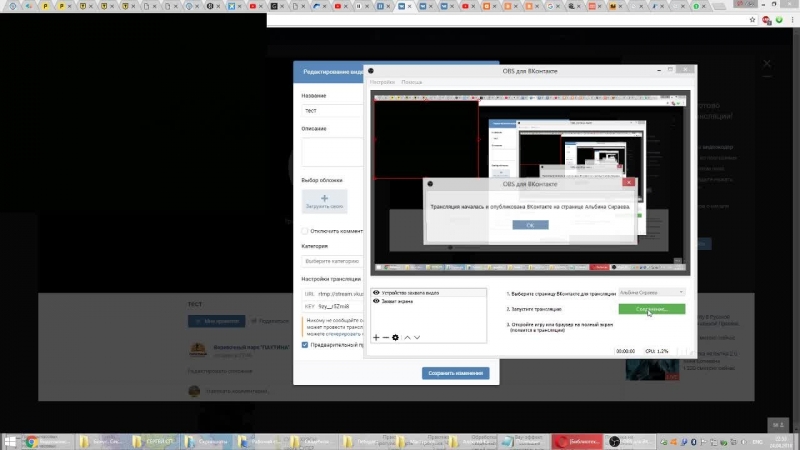Bookmark the page with the star icon
The height and width of the screenshot is (450, 800).
click(752, 20)
